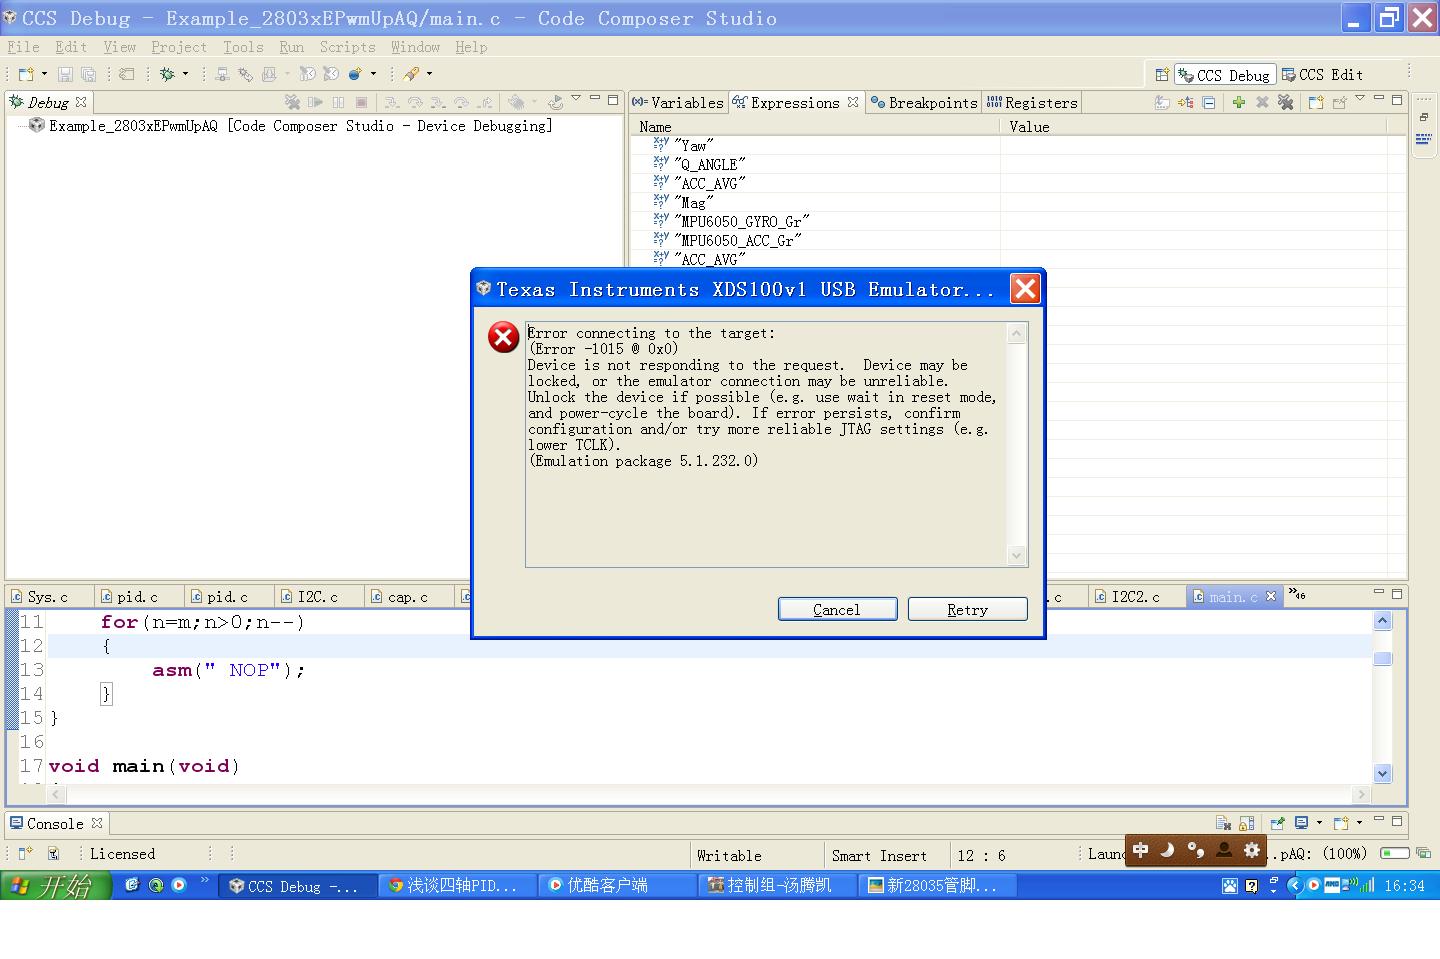Click Remove All expressions double-X icon

(x=1285, y=102)
